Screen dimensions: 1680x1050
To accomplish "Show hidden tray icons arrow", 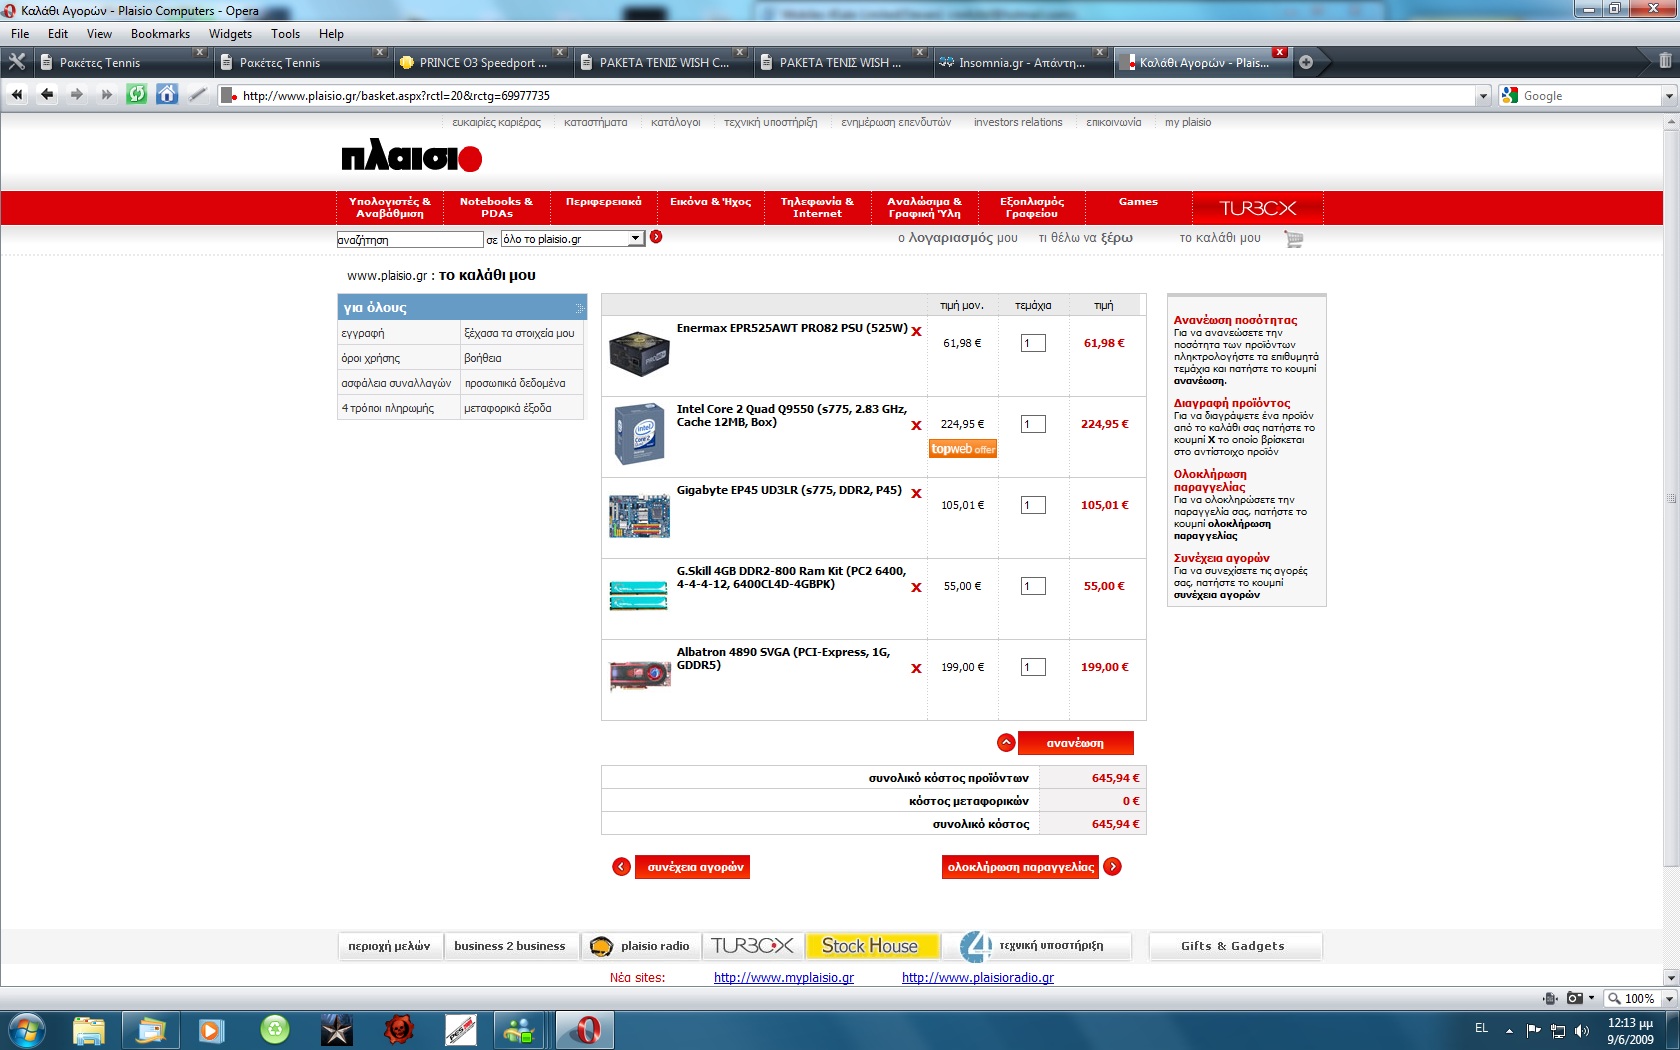I will pos(1509,1030).
